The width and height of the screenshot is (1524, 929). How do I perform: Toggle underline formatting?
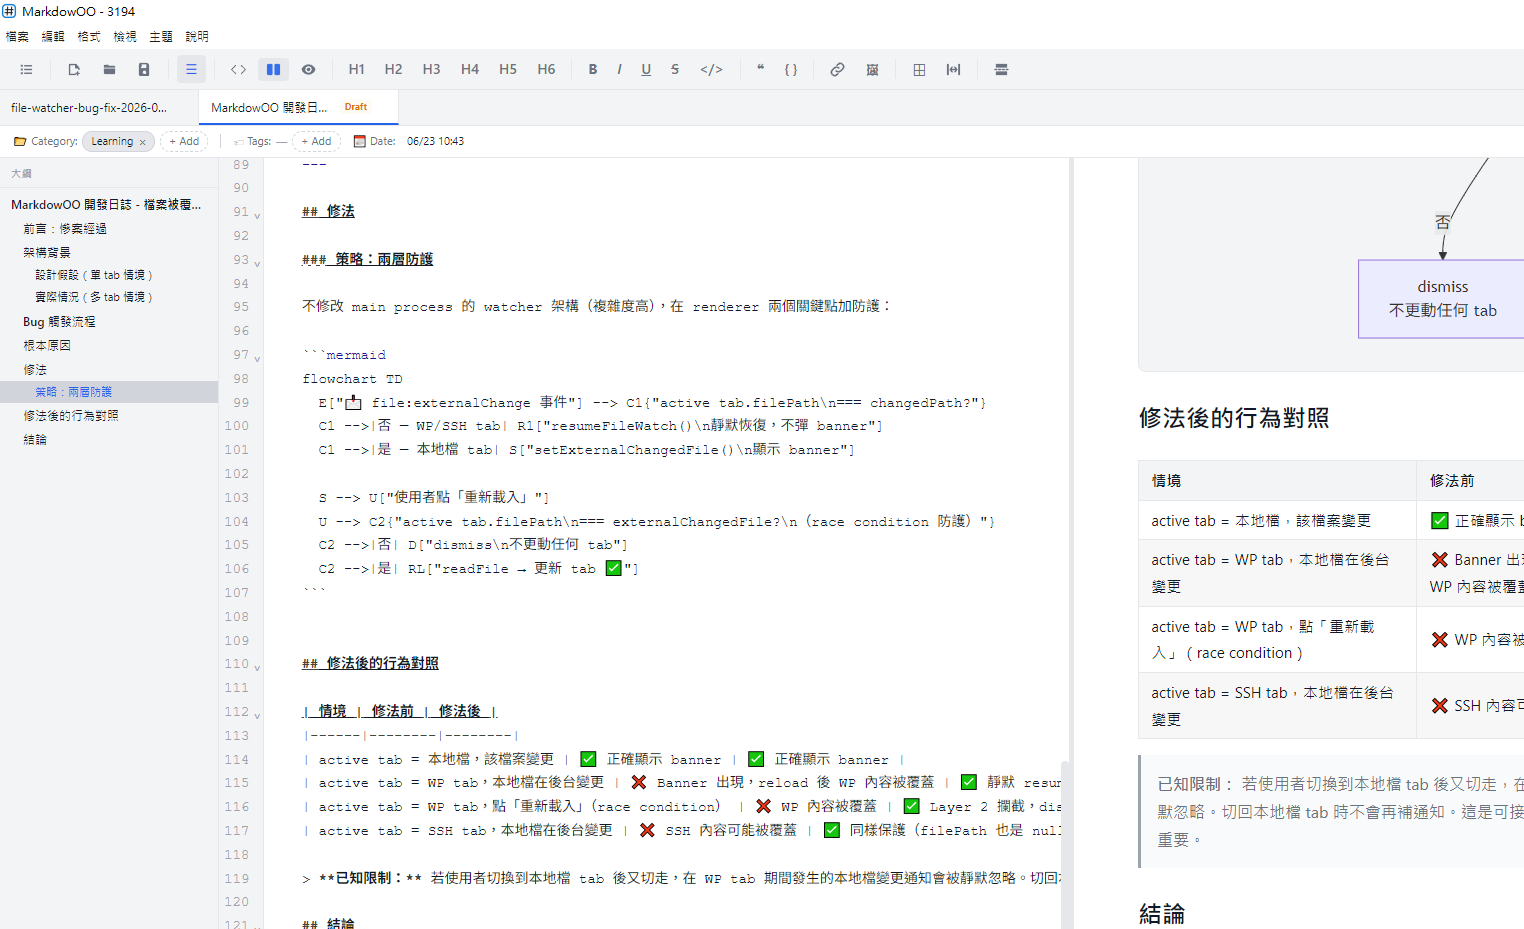pyautogui.click(x=646, y=70)
